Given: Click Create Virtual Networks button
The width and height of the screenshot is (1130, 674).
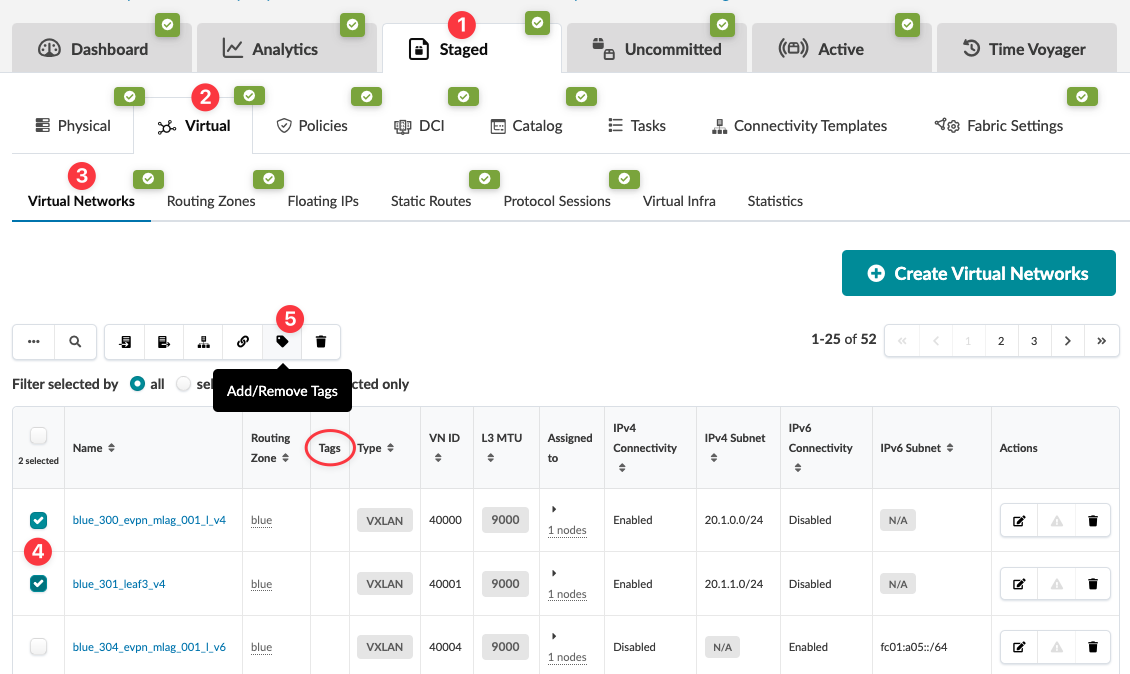Looking at the screenshot, I should click(x=979, y=273).
